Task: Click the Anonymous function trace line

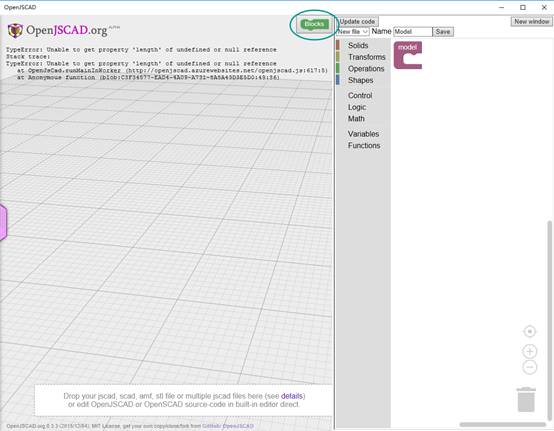Action: 148,77
